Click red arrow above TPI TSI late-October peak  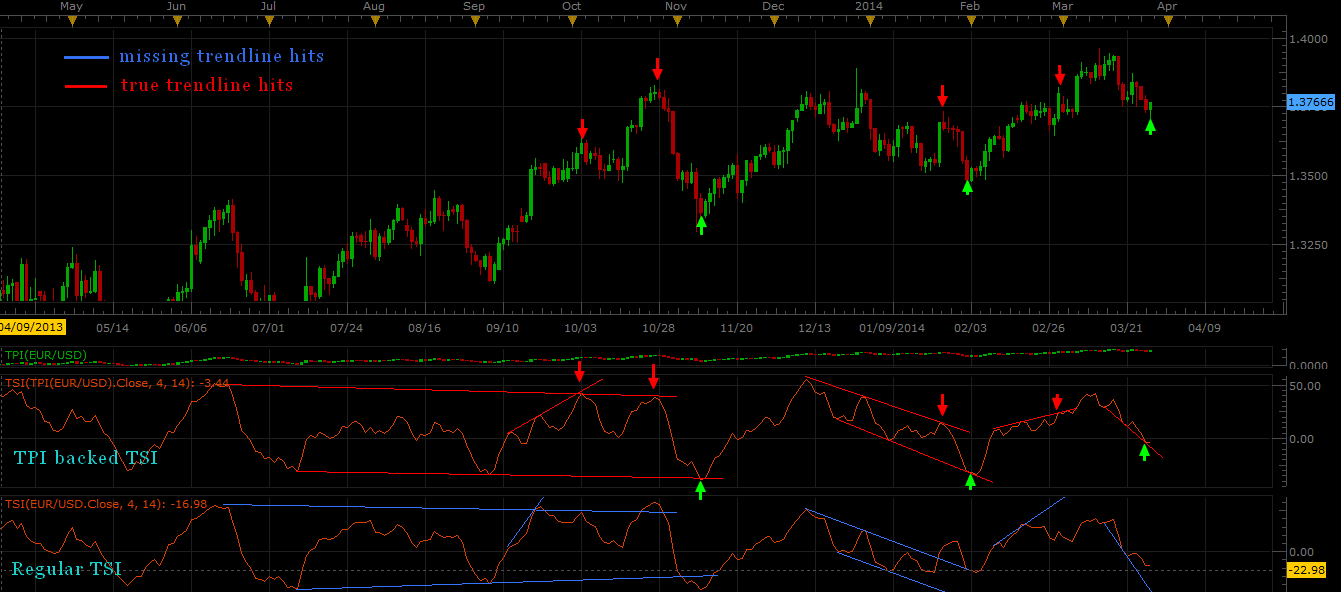point(653,376)
